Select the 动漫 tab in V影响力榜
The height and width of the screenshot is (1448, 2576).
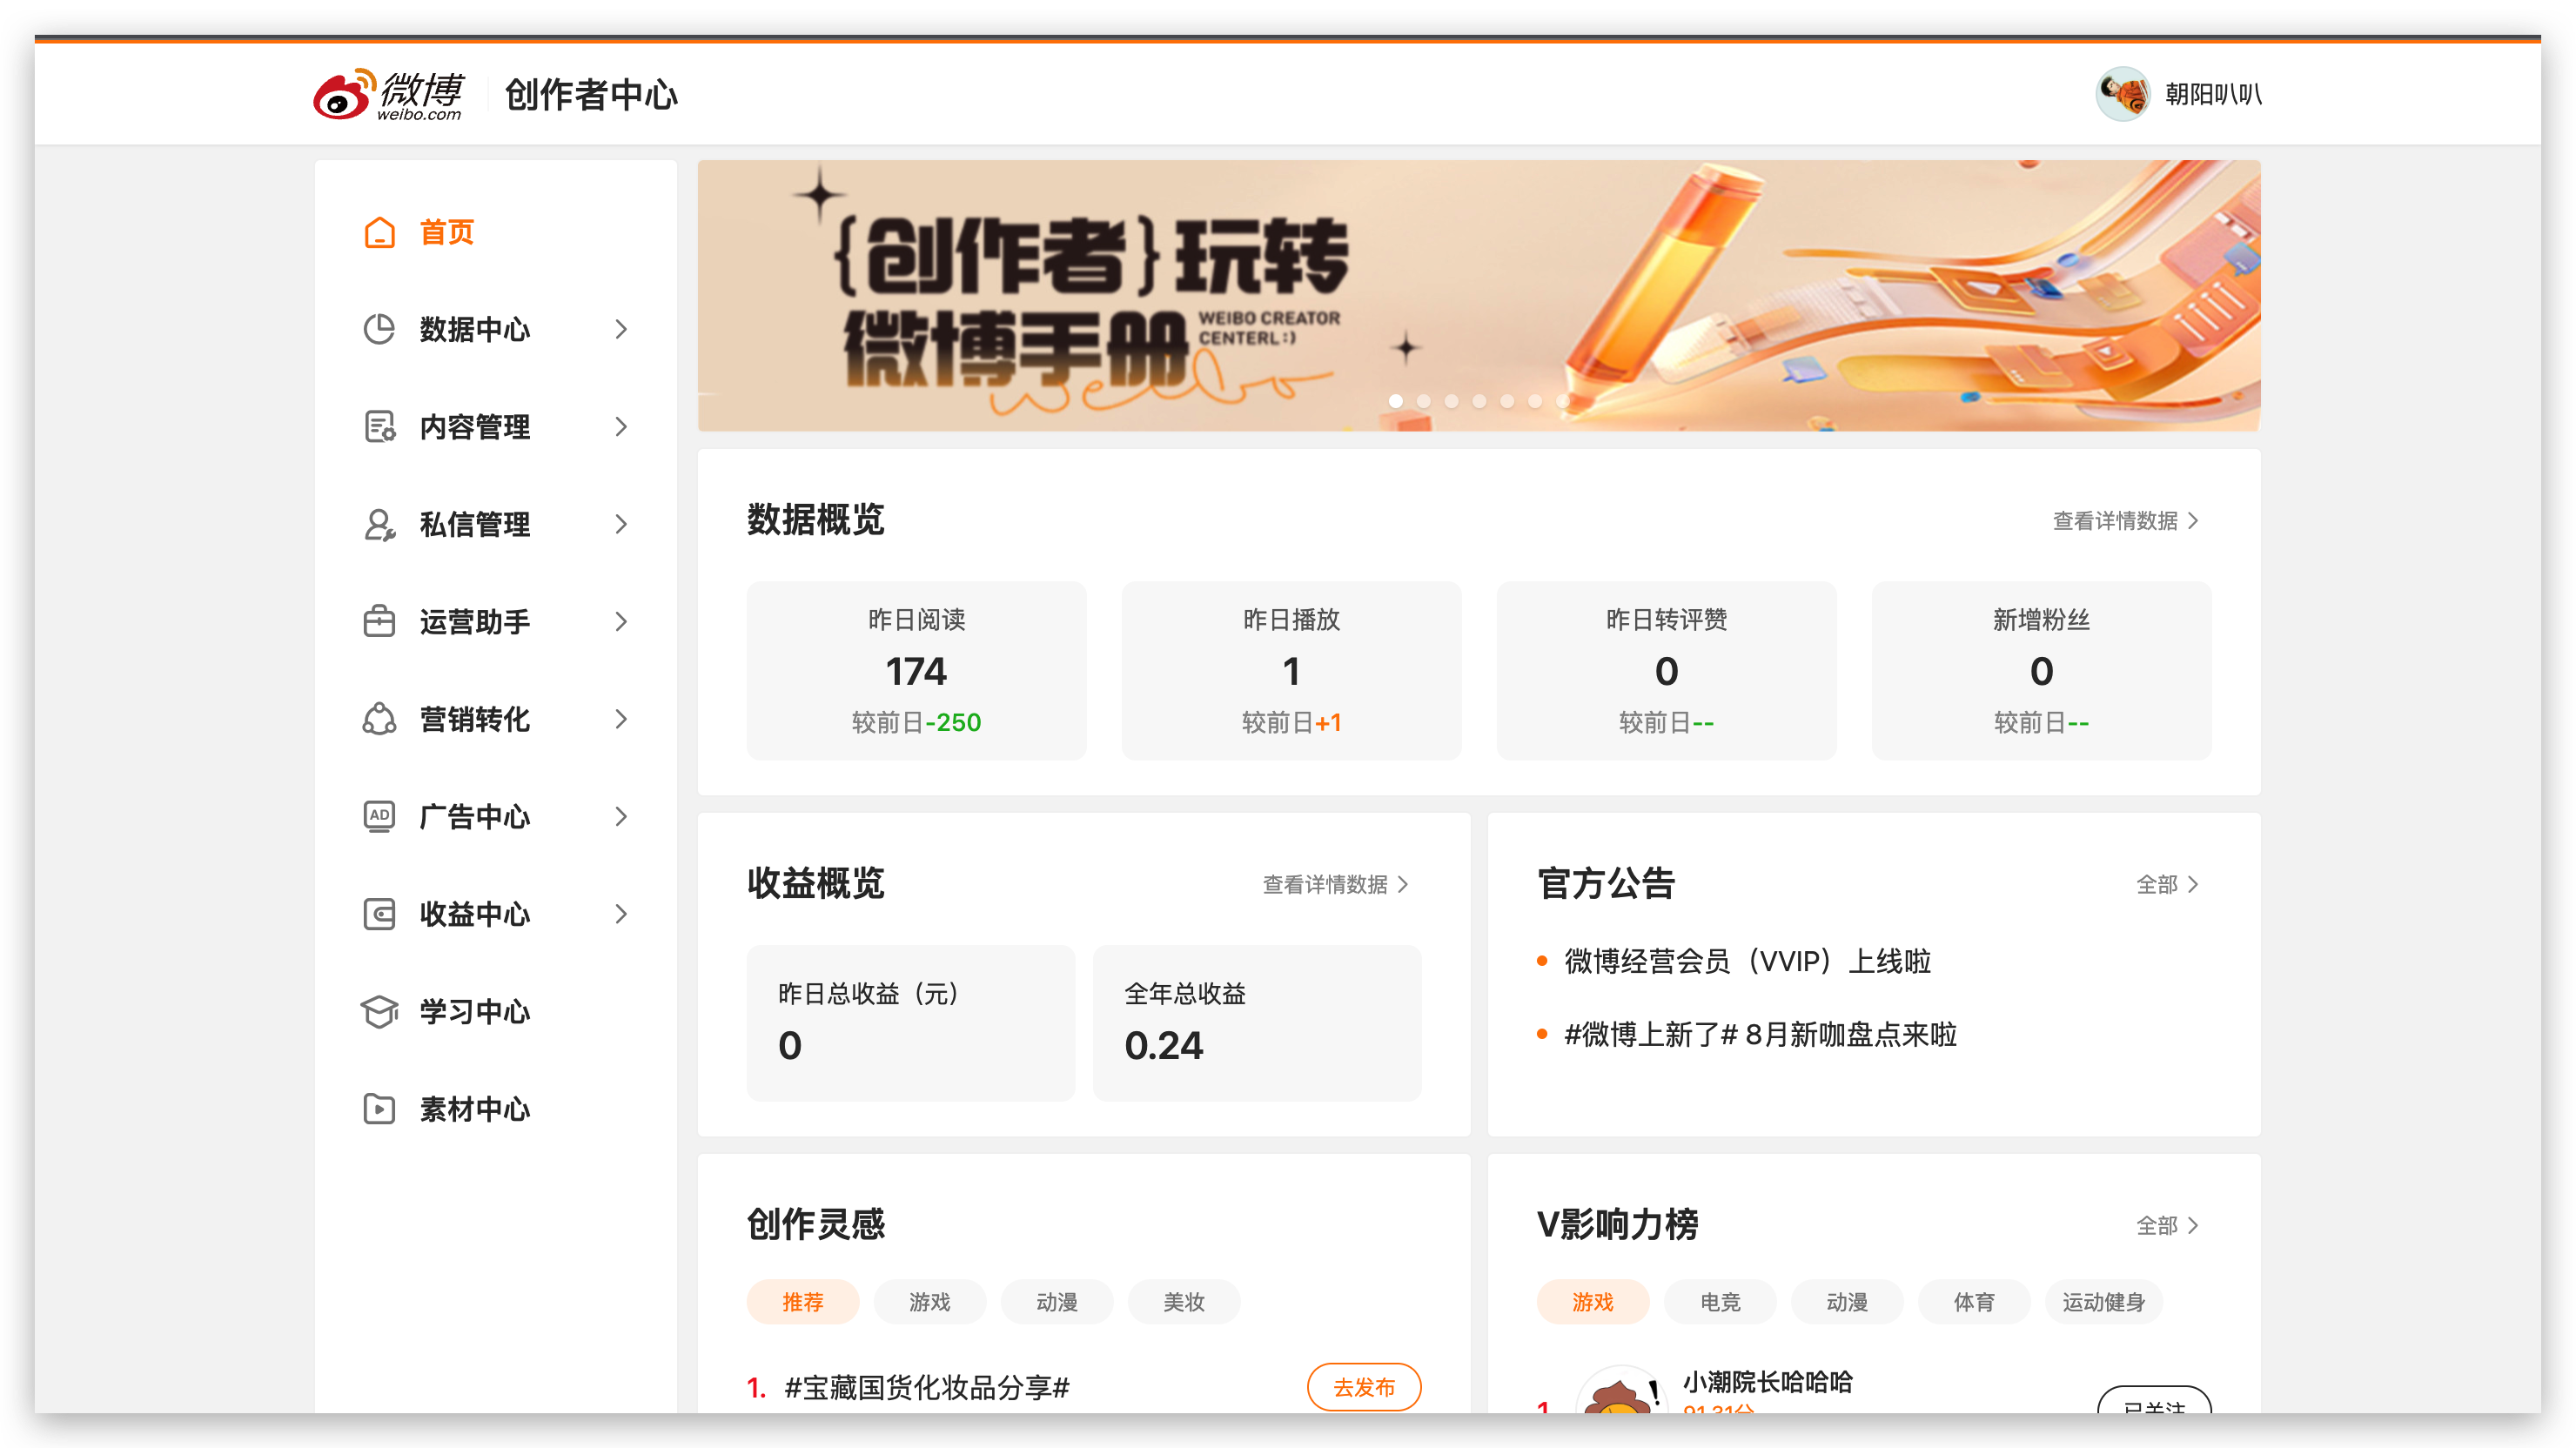pos(1846,1302)
